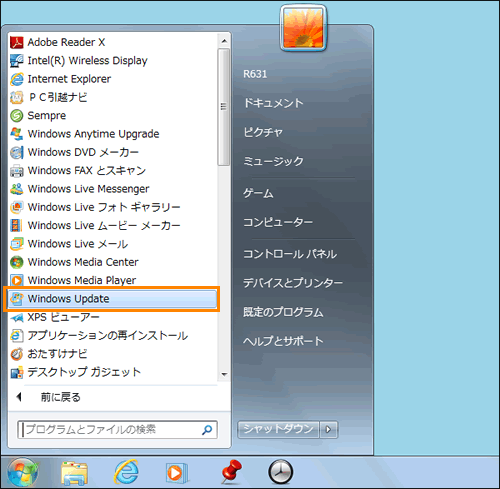Open デバイスとプリンター
This screenshot has width=500, height=489.
pos(293,283)
